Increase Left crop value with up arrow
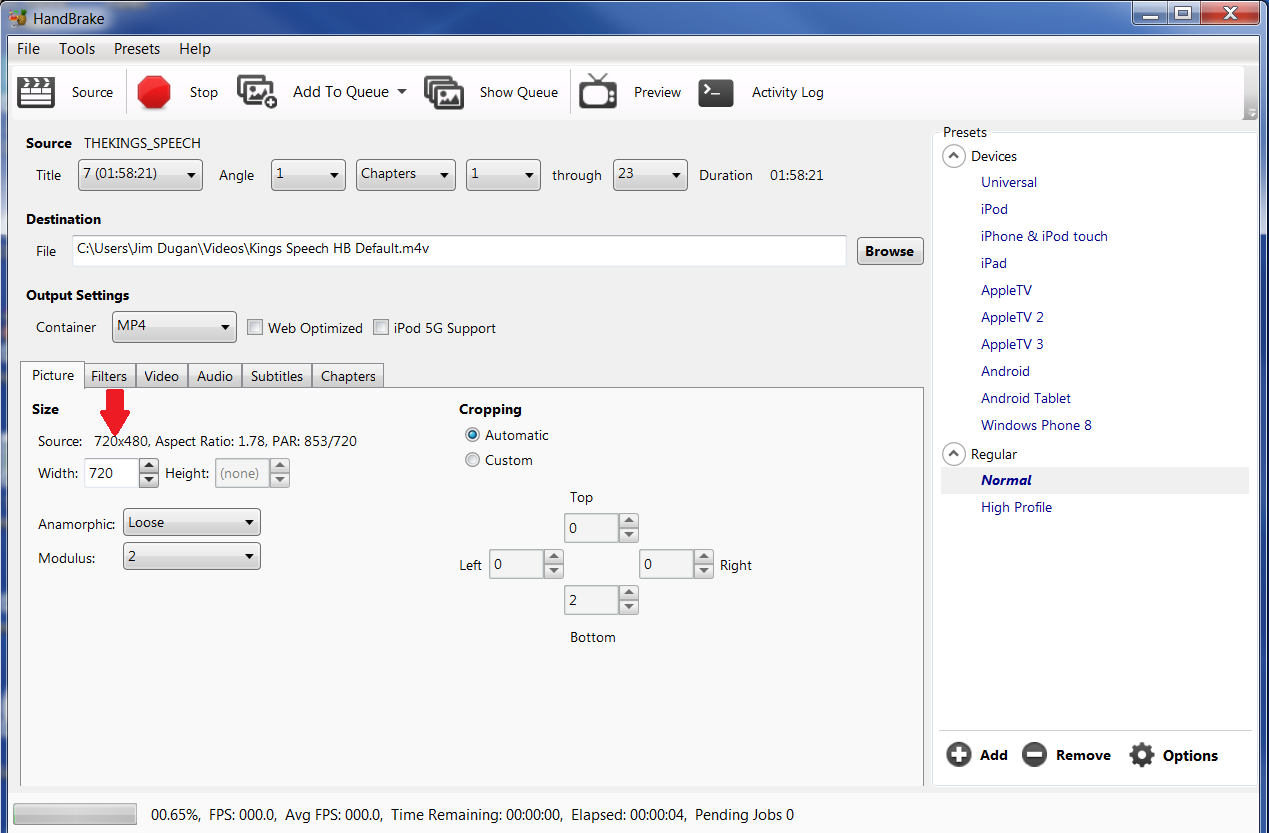This screenshot has height=833, width=1269. 553,557
